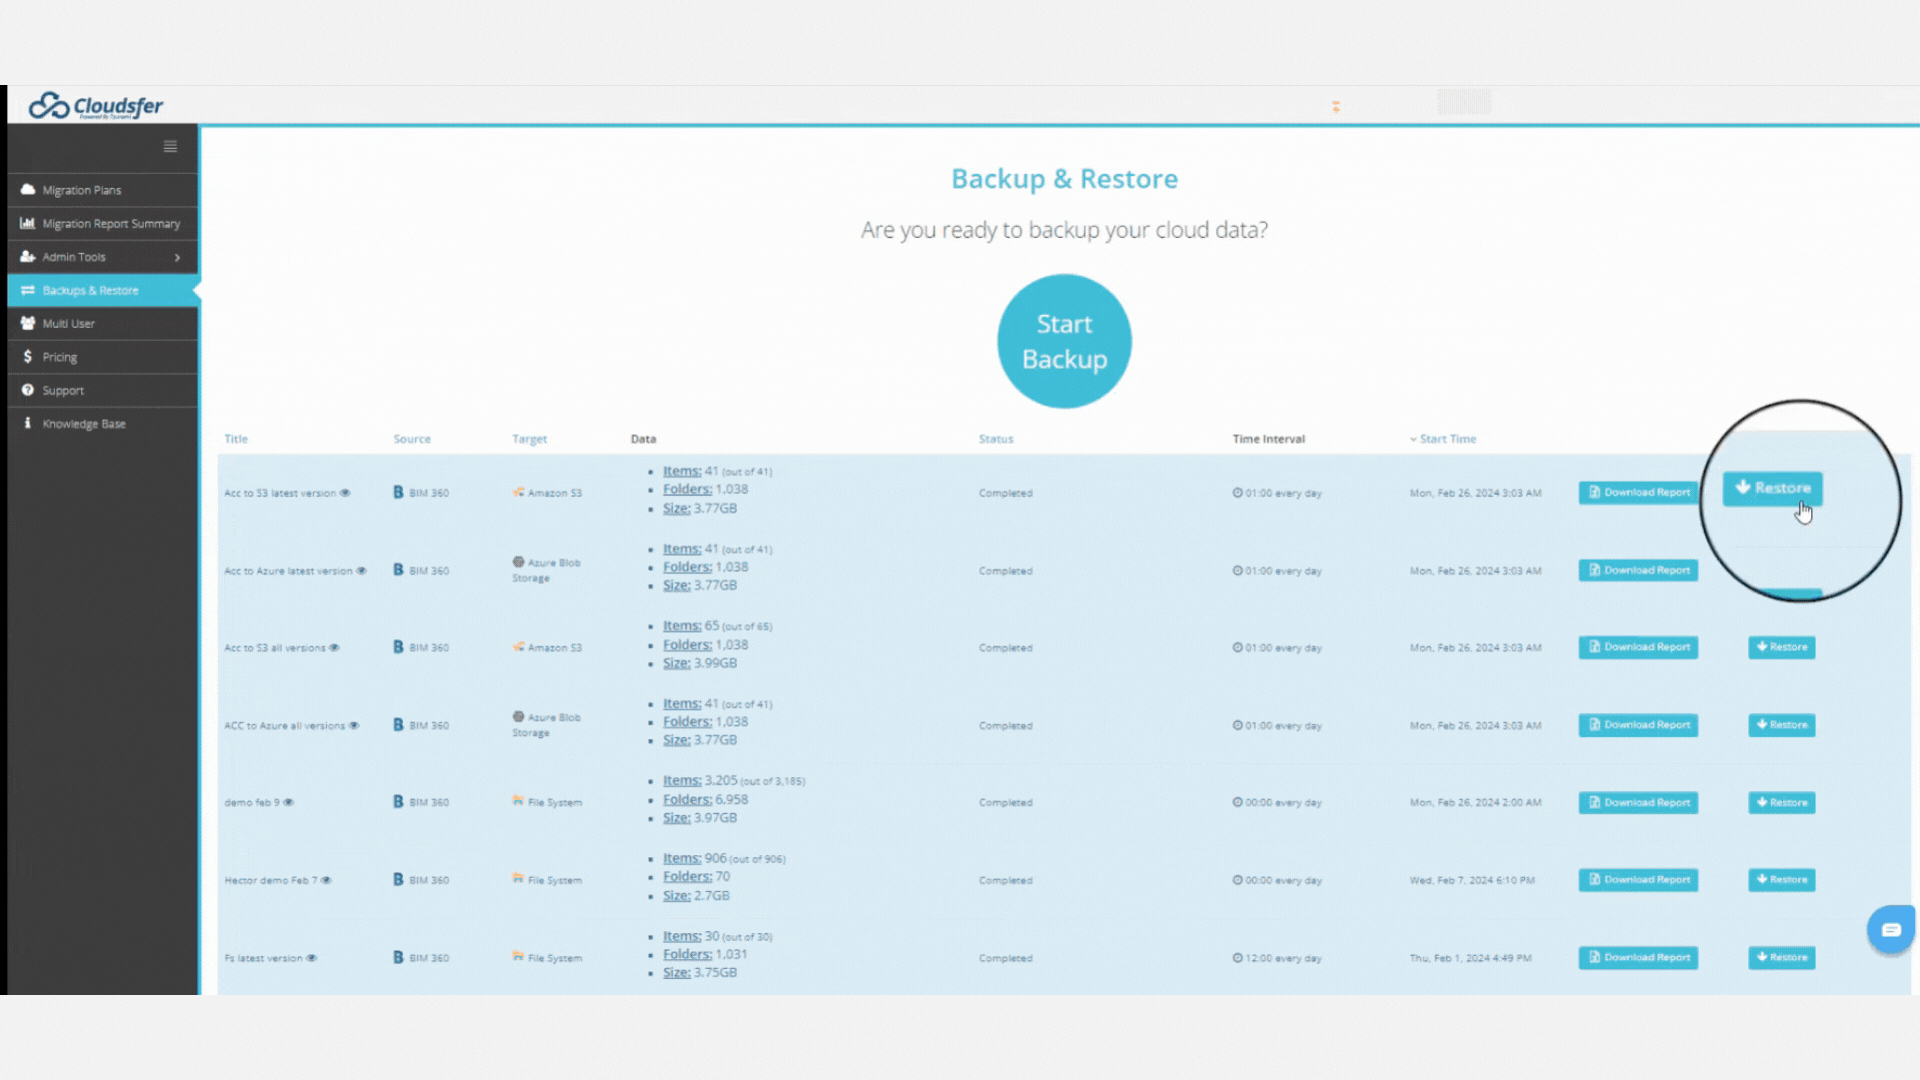Click Restore for Acc to S3 latest version
The image size is (1920, 1080).
[1772, 488]
